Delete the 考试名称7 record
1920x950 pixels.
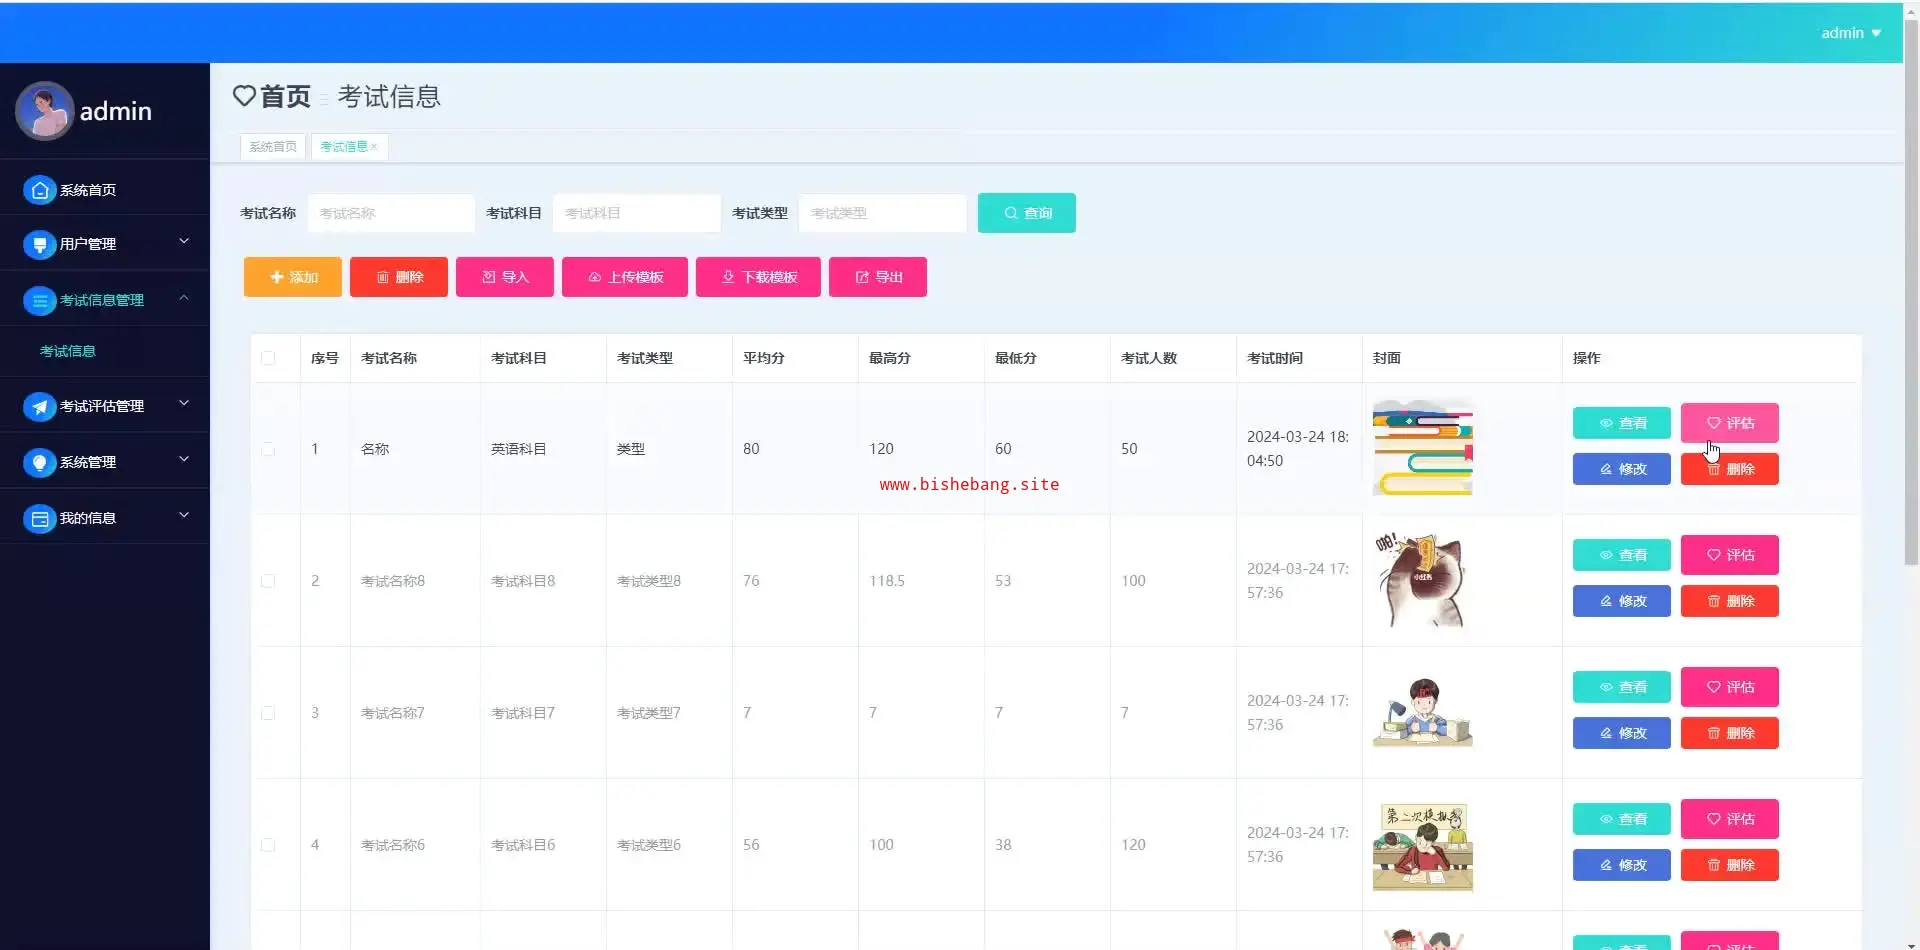pyautogui.click(x=1730, y=733)
